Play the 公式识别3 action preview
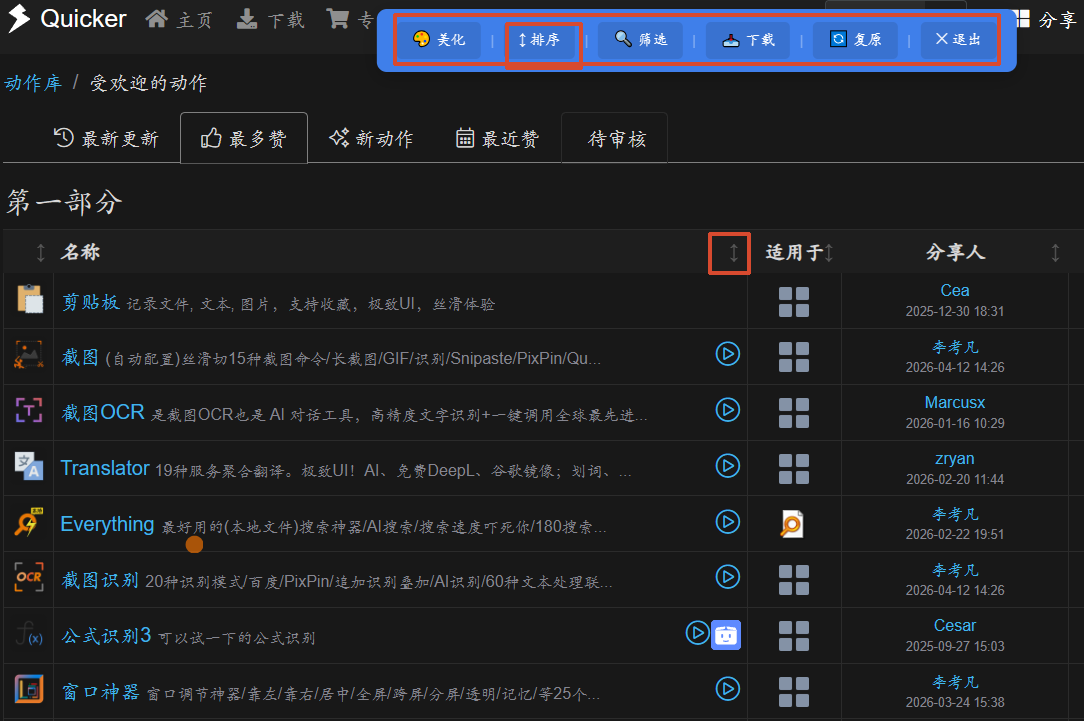This screenshot has height=721, width=1084. pyautogui.click(x=697, y=633)
